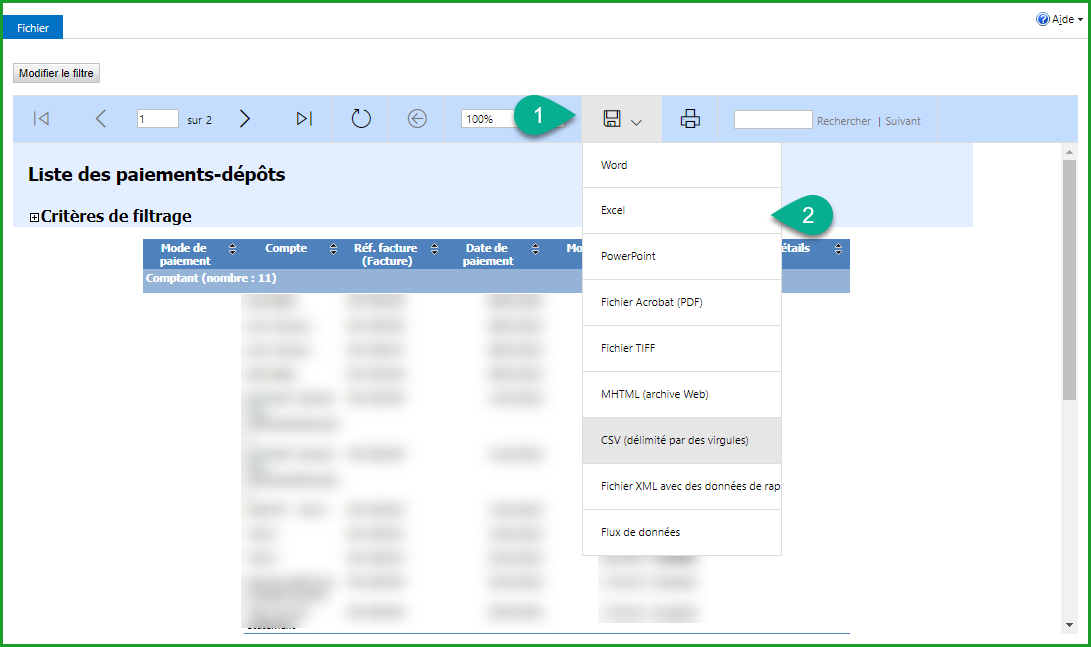Sort by the Mode de paiement column
This screenshot has width=1091, height=647.
233,249
